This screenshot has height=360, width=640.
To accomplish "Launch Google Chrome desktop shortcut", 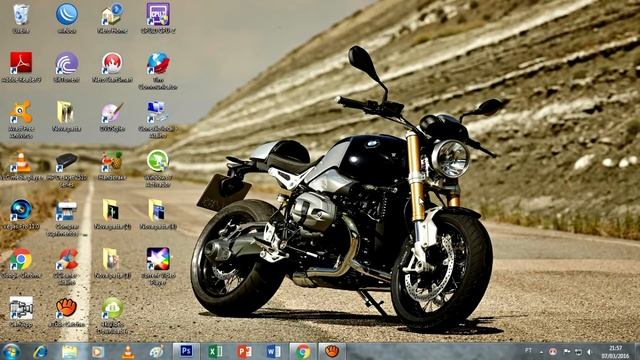I will coord(21,263).
